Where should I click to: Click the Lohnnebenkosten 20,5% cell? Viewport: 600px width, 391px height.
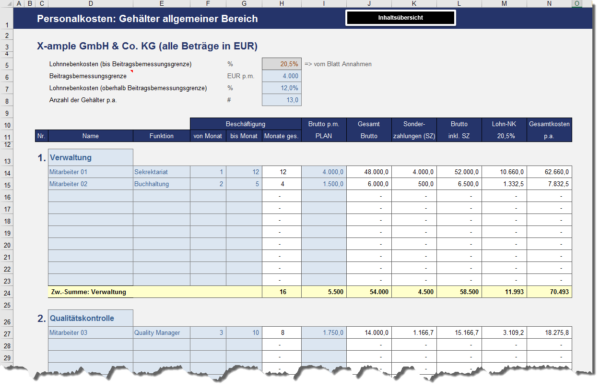tap(282, 64)
